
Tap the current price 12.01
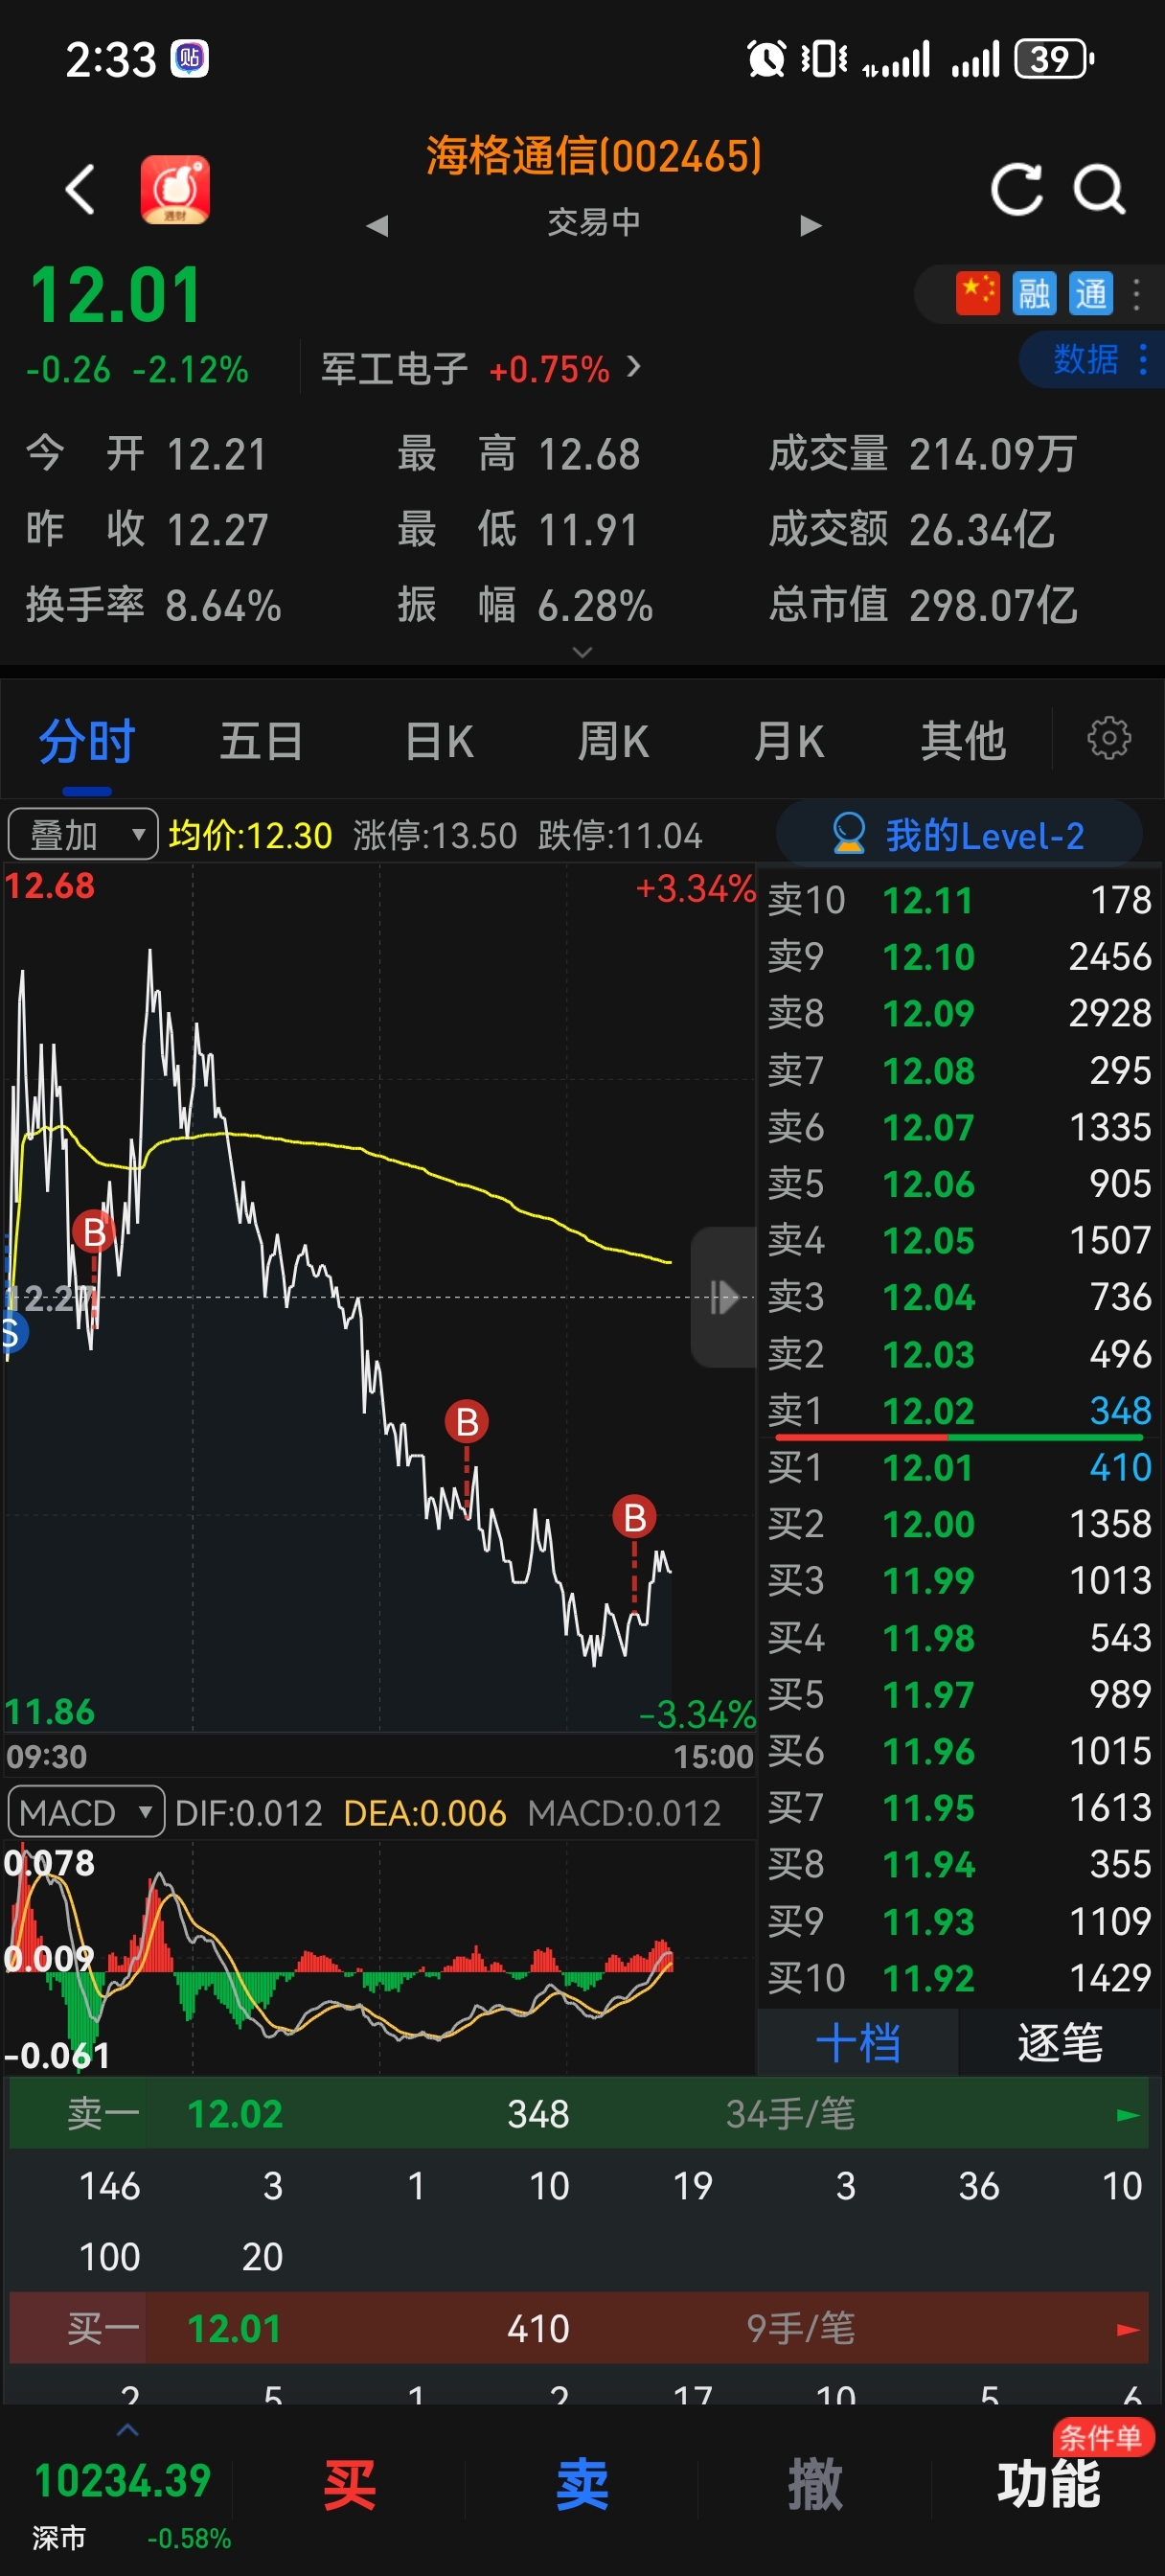point(115,296)
